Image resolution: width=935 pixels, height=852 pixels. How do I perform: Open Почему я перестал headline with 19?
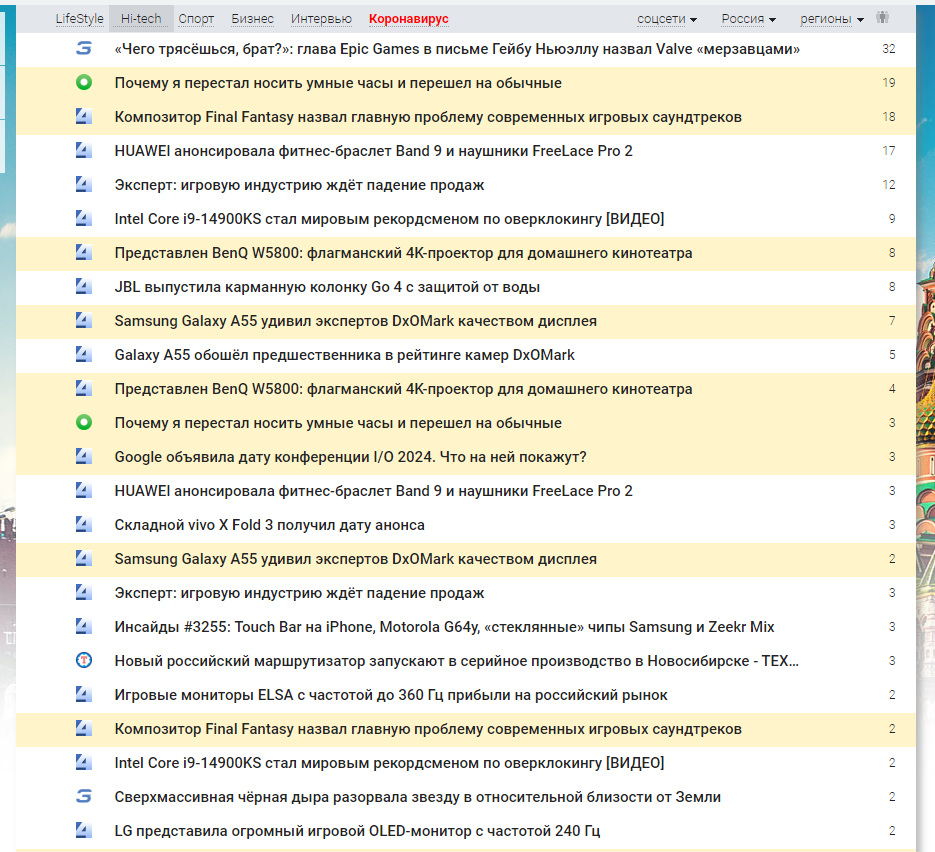pos(338,83)
